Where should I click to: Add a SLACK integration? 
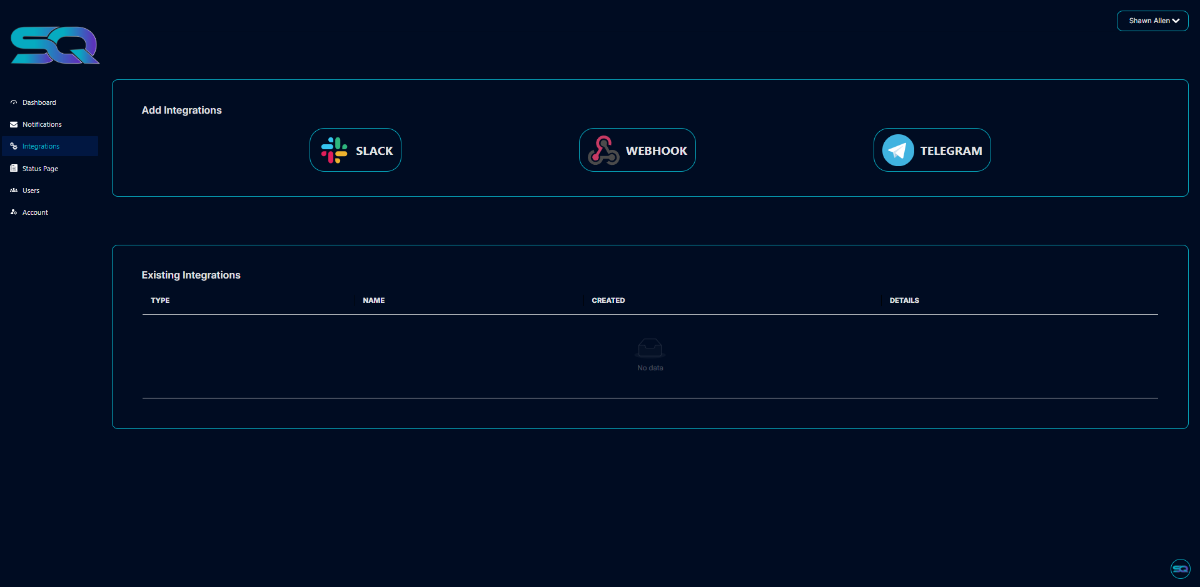point(355,150)
